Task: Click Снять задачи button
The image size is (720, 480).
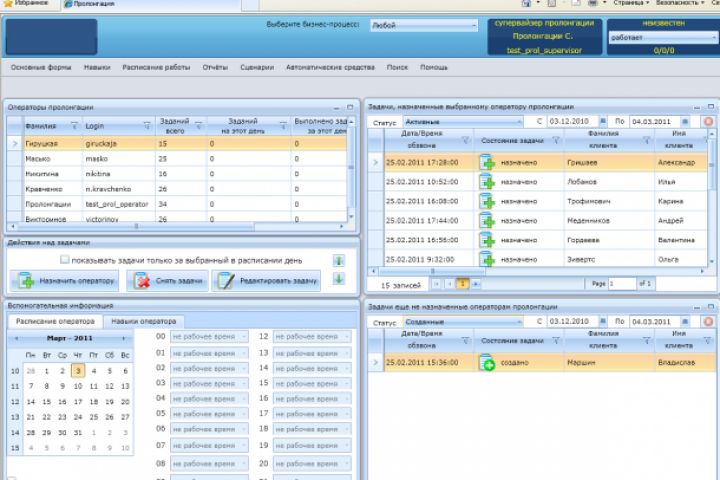Action: coord(166,281)
